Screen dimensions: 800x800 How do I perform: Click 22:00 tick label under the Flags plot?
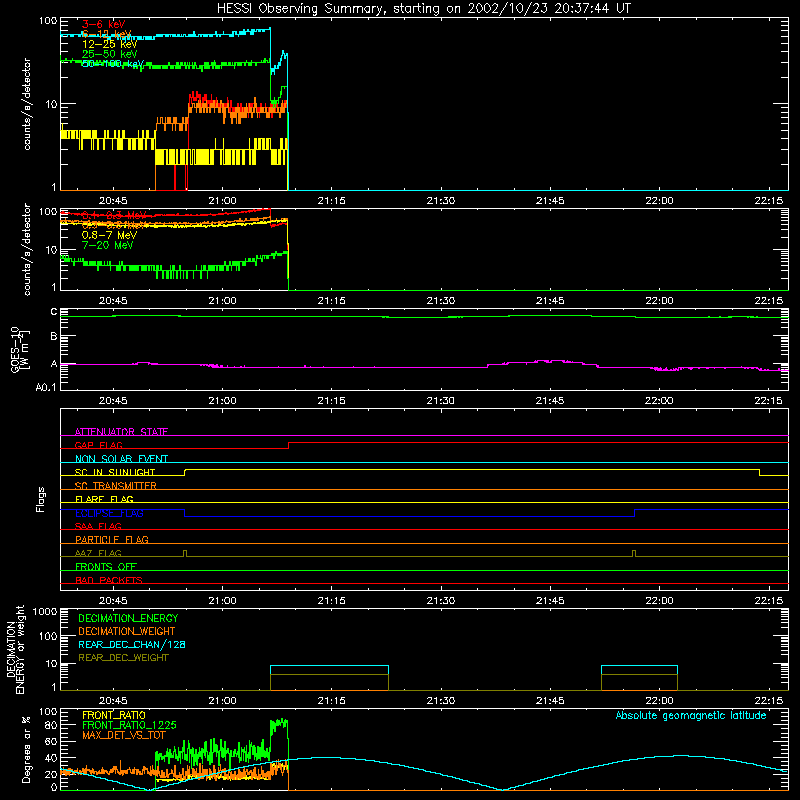[659, 601]
